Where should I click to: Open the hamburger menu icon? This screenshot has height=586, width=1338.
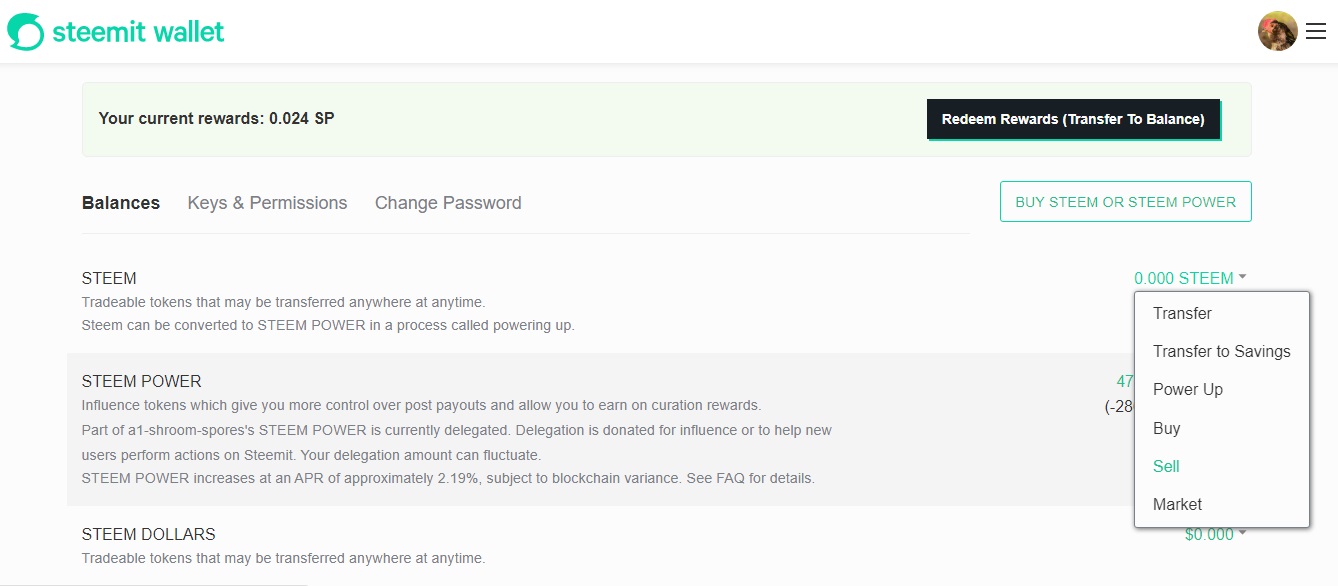click(1316, 32)
